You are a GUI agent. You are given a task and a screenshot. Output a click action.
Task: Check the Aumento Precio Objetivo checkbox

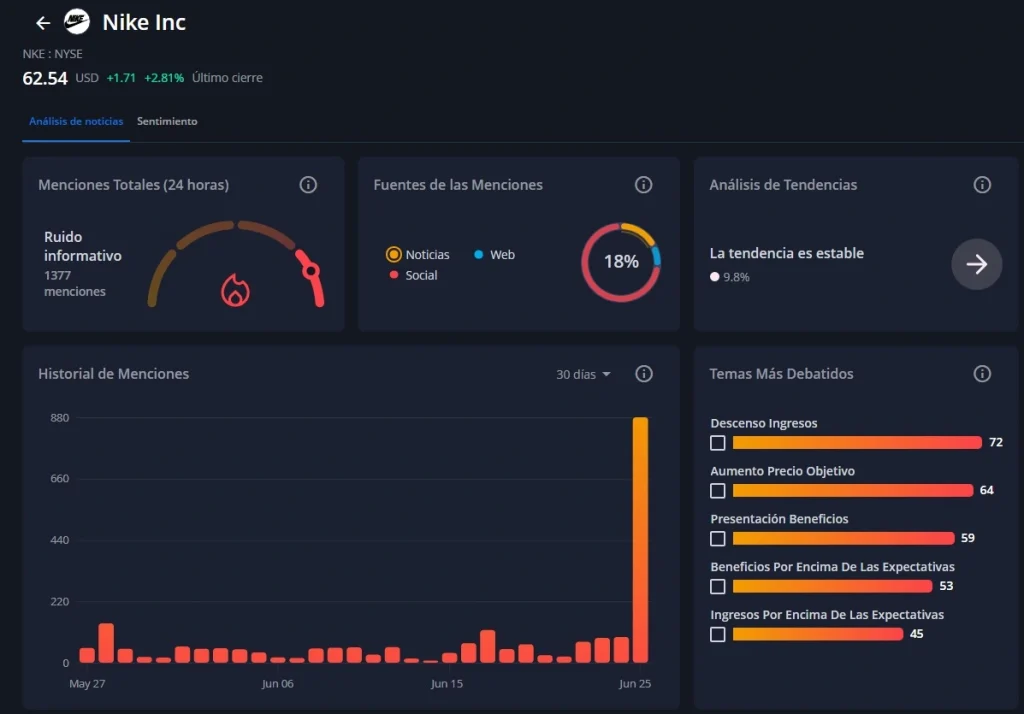coord(718,491)
